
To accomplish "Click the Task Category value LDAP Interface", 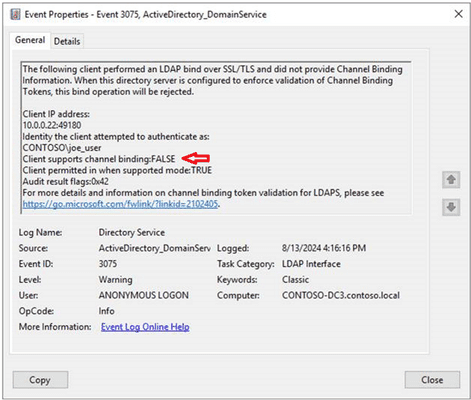I will pos(311,264).
